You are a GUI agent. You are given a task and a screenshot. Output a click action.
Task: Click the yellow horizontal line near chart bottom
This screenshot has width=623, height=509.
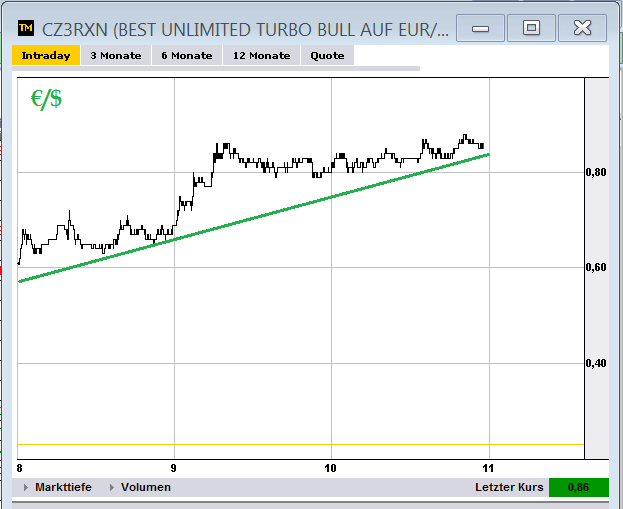300,444
